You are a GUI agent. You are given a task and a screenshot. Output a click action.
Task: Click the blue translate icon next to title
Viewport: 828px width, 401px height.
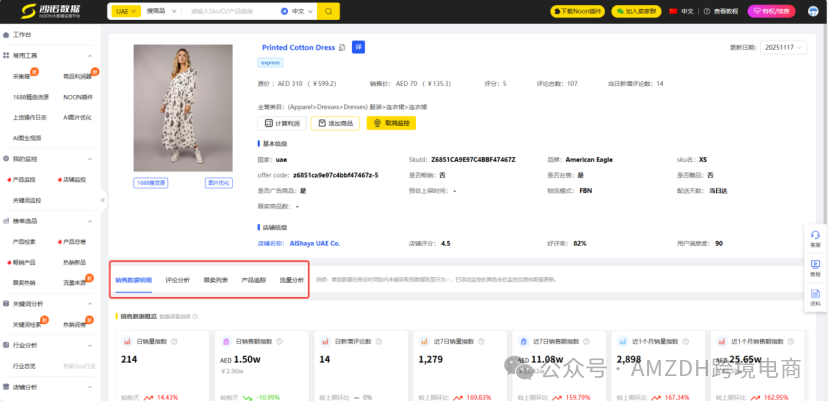click(x=359, y=47)
